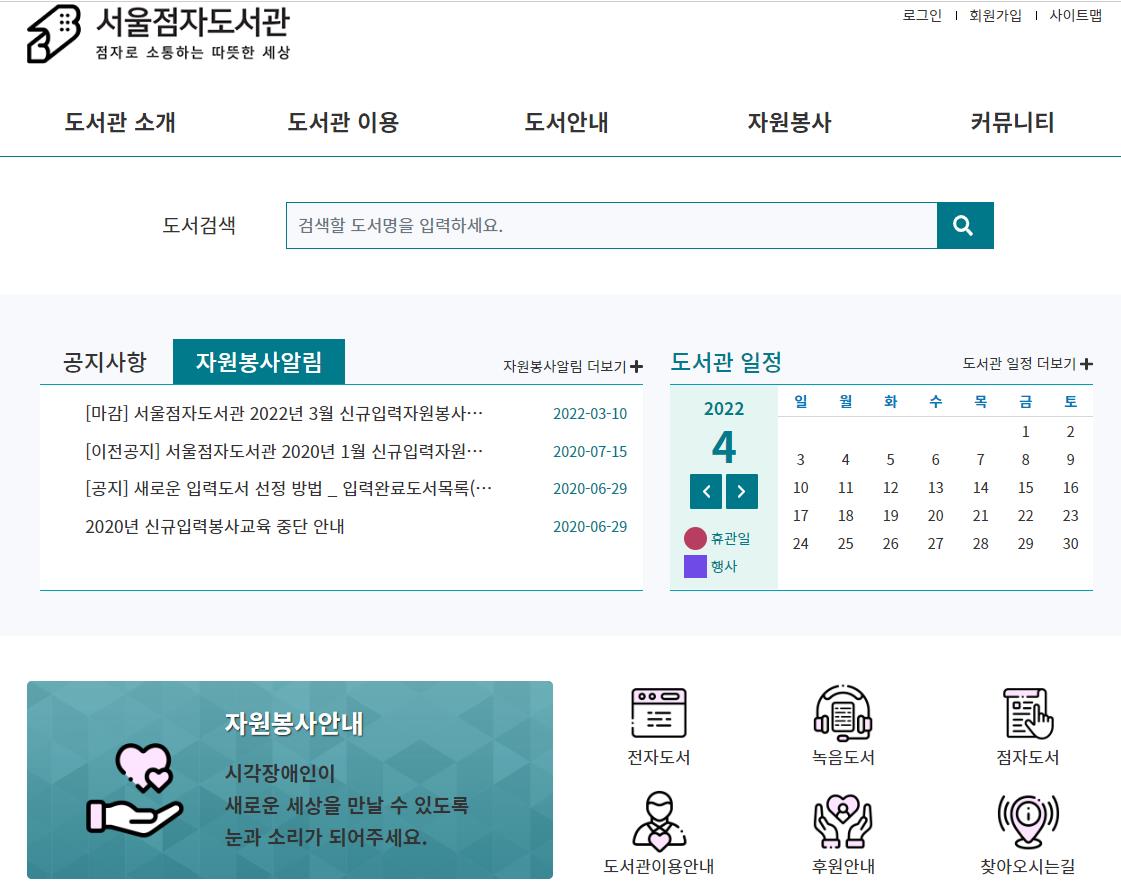The width and height of the screenshot is (1121, 882).
Task: Open the 찾아오시는길 directions icon
Action: click(1027, 833)
